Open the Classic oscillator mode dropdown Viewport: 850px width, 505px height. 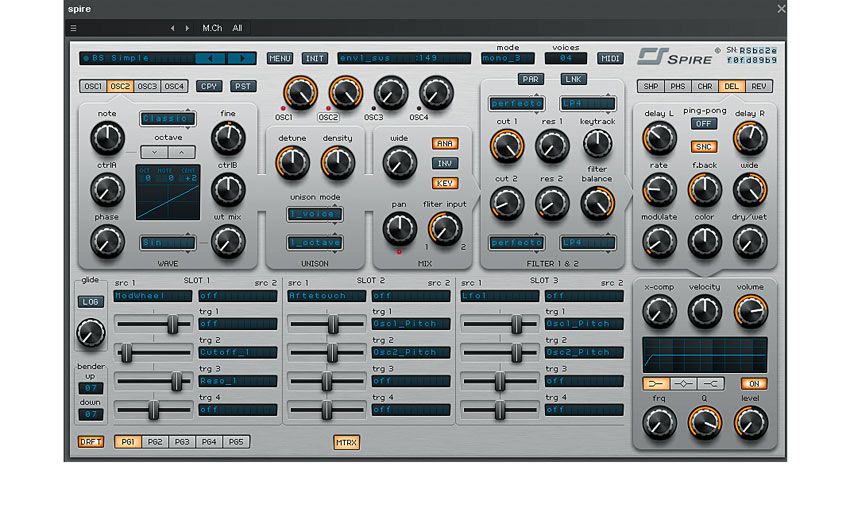pyautogui.click(x=168, y=118)
